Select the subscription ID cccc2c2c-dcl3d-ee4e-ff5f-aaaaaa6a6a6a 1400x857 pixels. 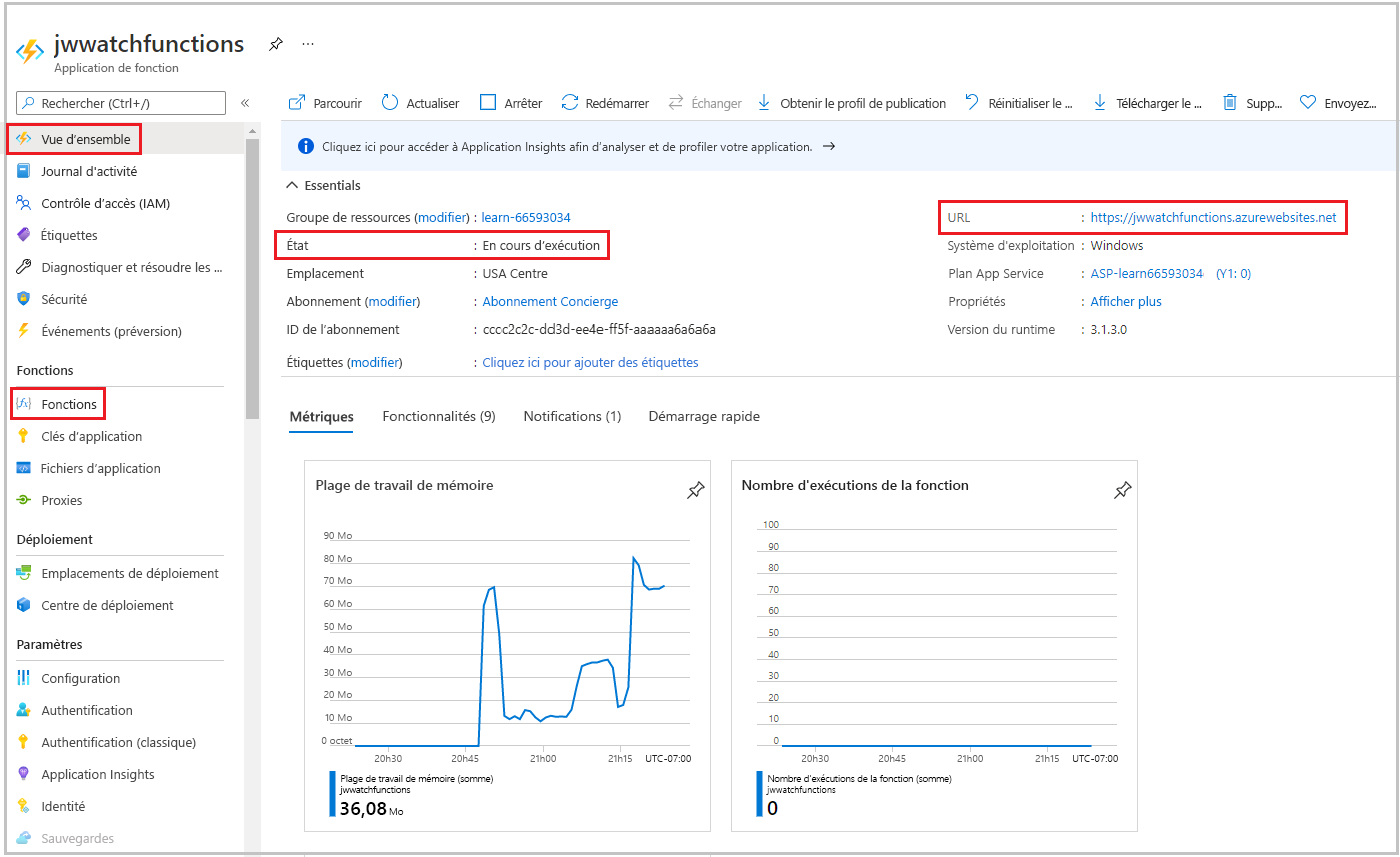(x=599, y=329)
